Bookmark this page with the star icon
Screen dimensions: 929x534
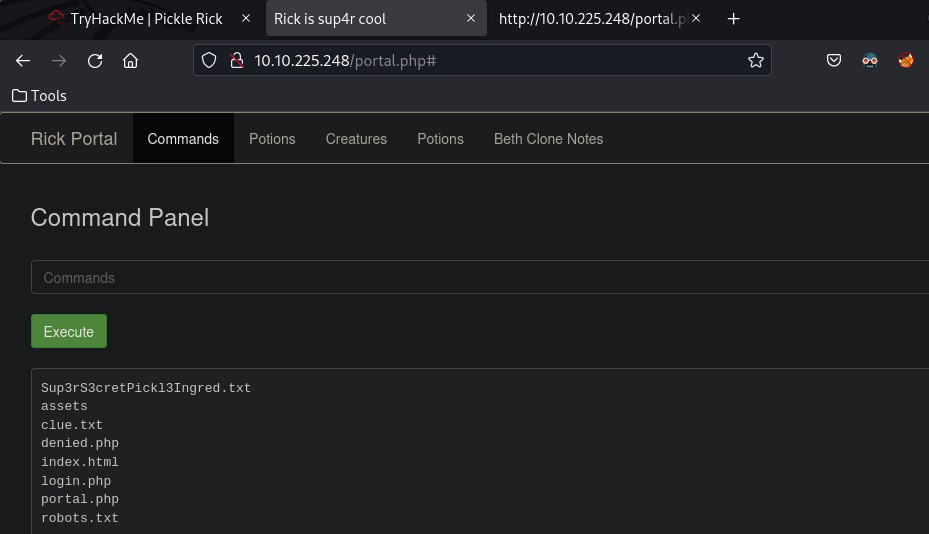pyautogui.click(x=756, y=61)
